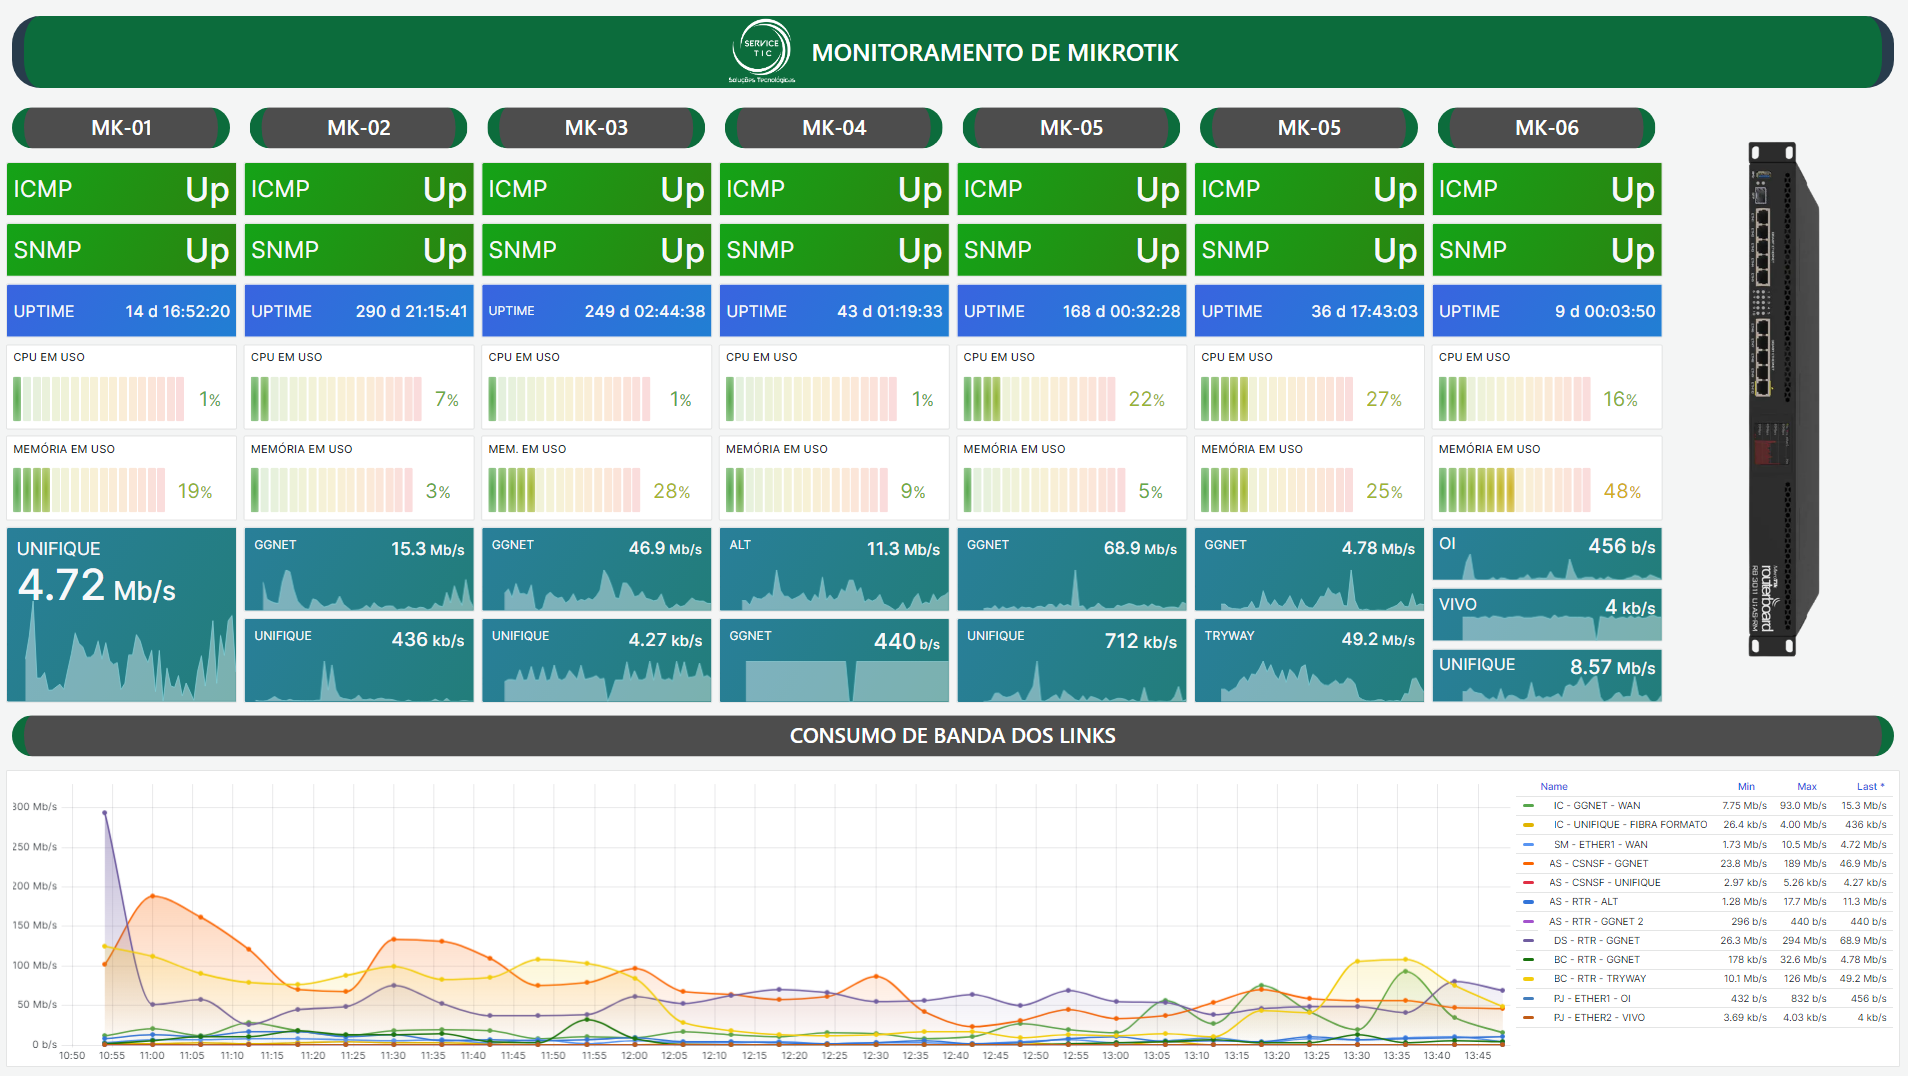This screenshot has height=1076, width=1908.
Task: Click uptime panel showing 36 d 17:43:03
Action: pos(1309,311)
